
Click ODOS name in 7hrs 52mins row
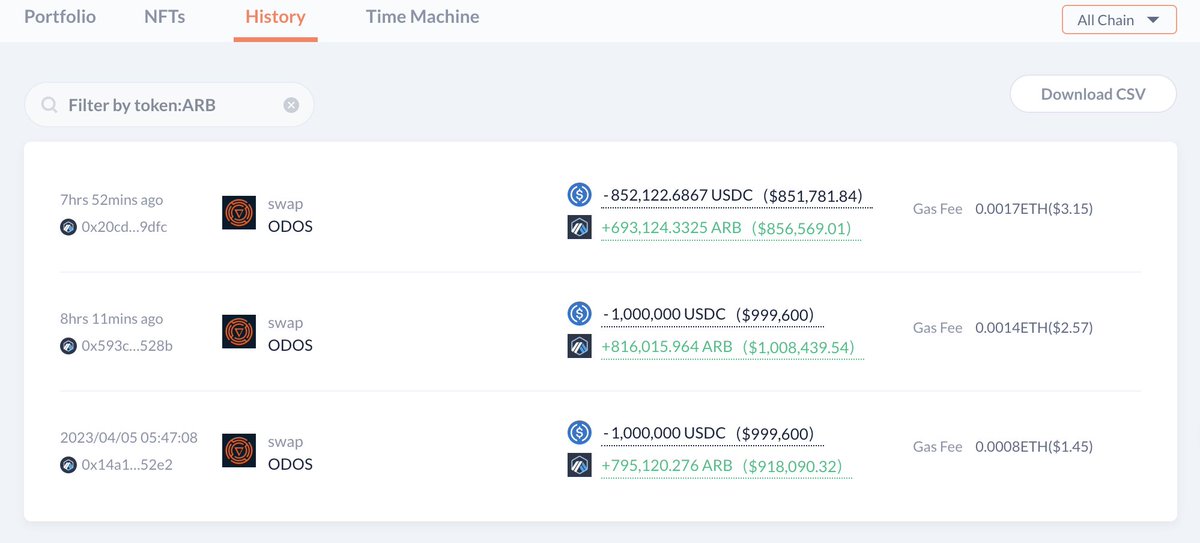[x=290, y=226]
